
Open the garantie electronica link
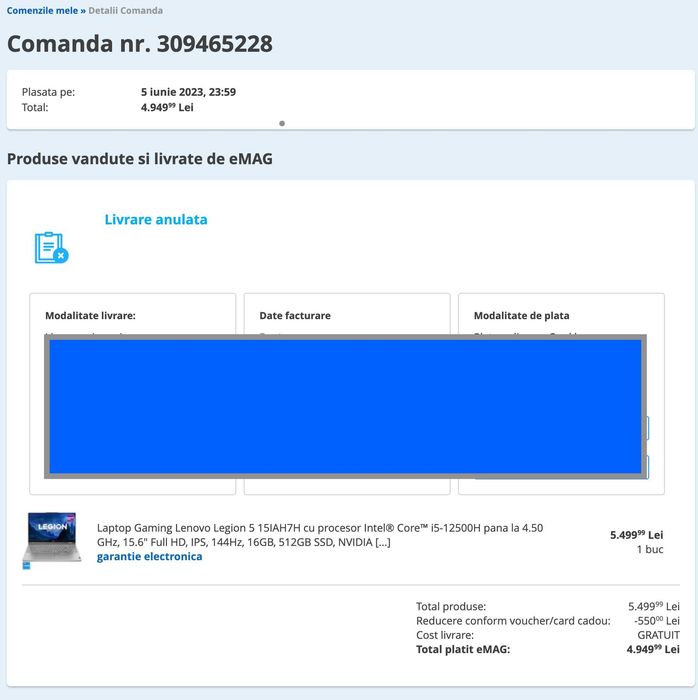click(150, 557)
